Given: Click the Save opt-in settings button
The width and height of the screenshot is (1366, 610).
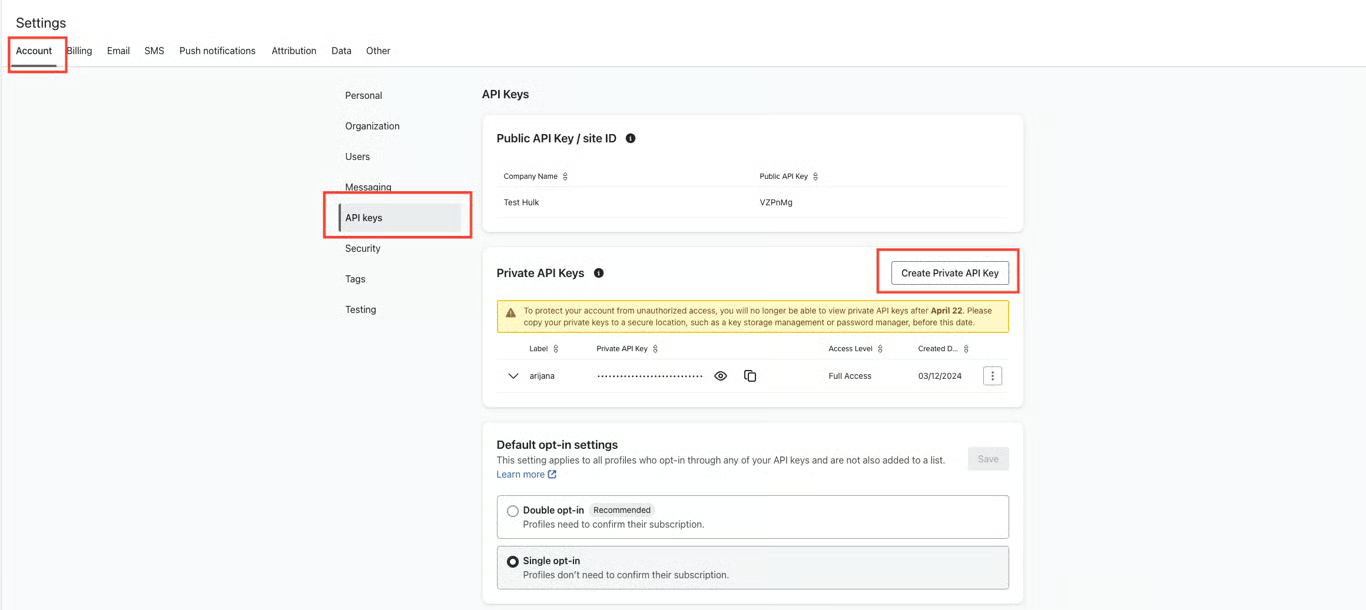Looking at the screenshot, I should click(988, 459).
